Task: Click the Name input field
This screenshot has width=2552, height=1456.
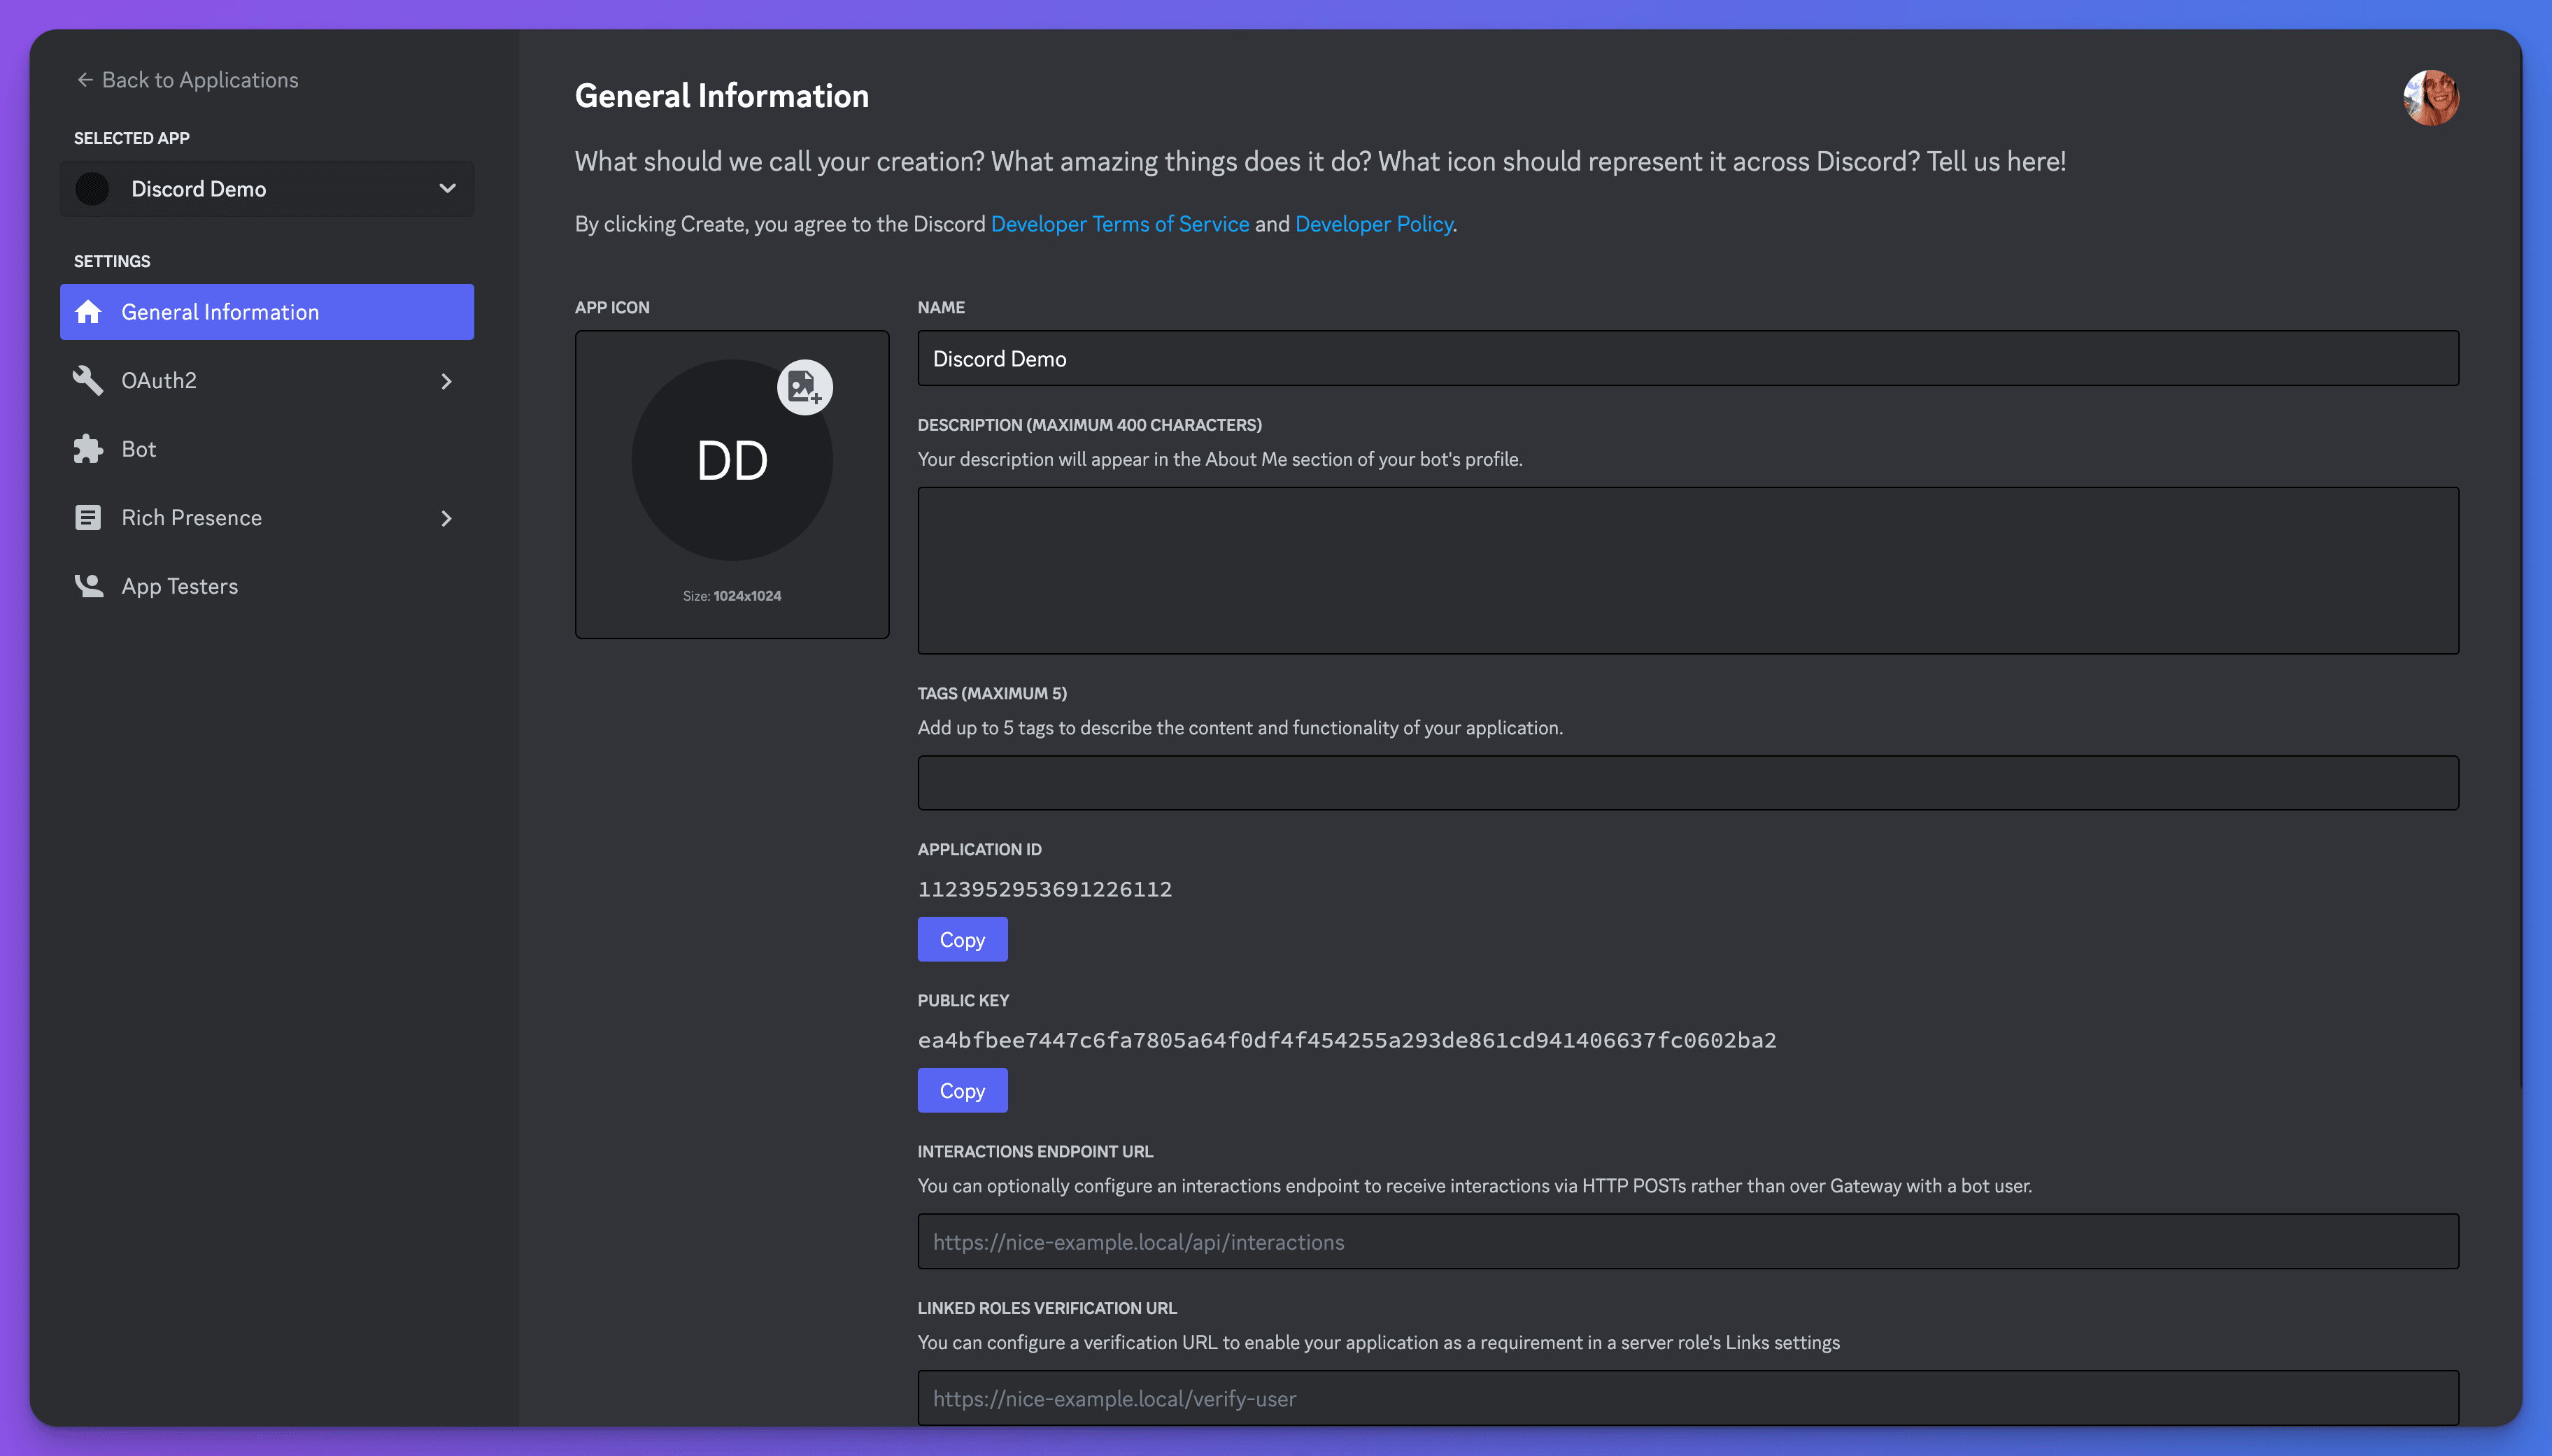Action: [x=1688, y=358]
